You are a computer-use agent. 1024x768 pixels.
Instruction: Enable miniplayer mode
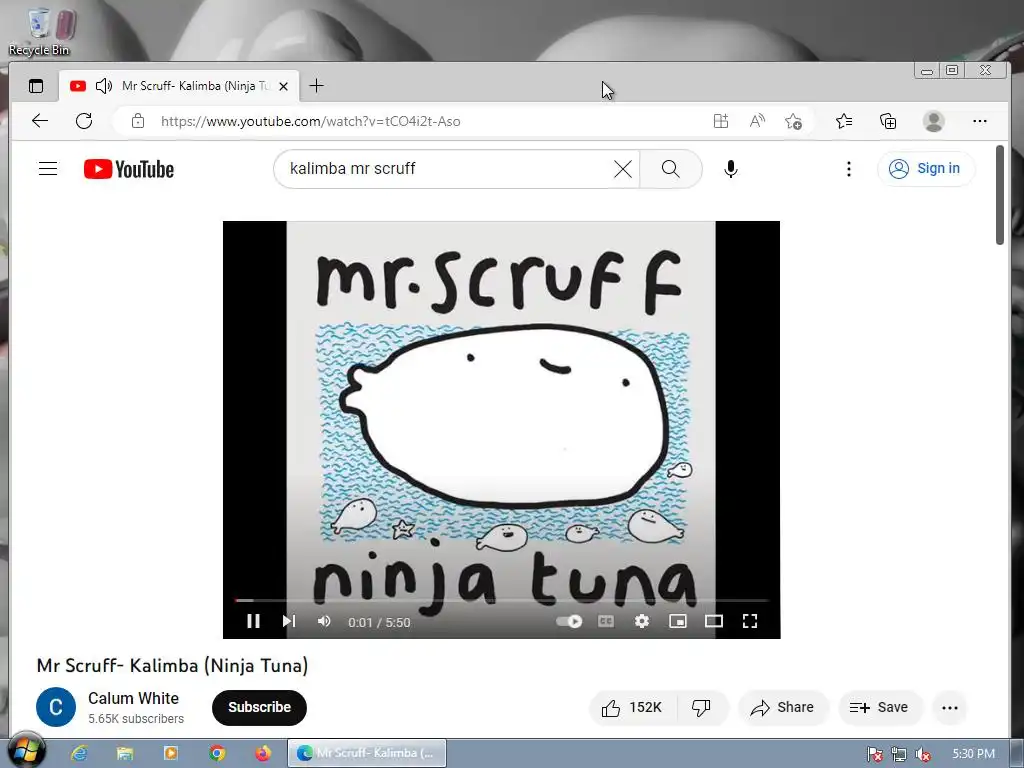click(678, 621)
